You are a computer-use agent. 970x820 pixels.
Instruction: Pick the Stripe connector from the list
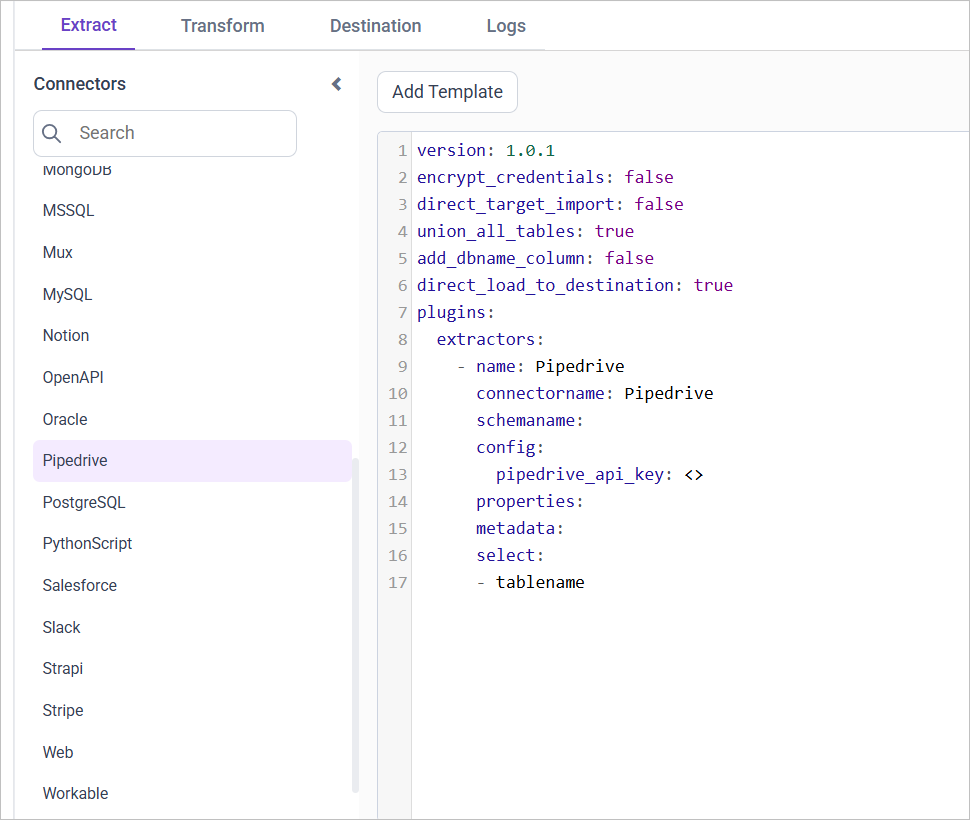[x=63, y=710]
